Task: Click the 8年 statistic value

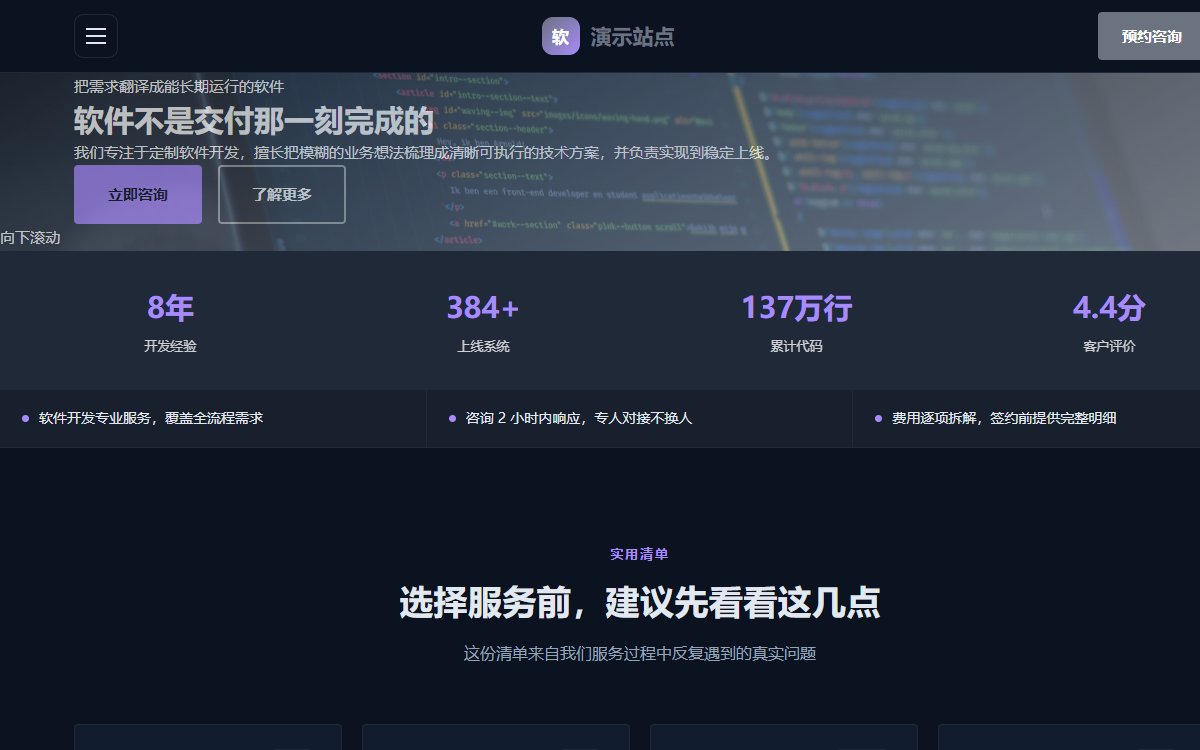Action: pyautogui.click(x=170, y=308)
